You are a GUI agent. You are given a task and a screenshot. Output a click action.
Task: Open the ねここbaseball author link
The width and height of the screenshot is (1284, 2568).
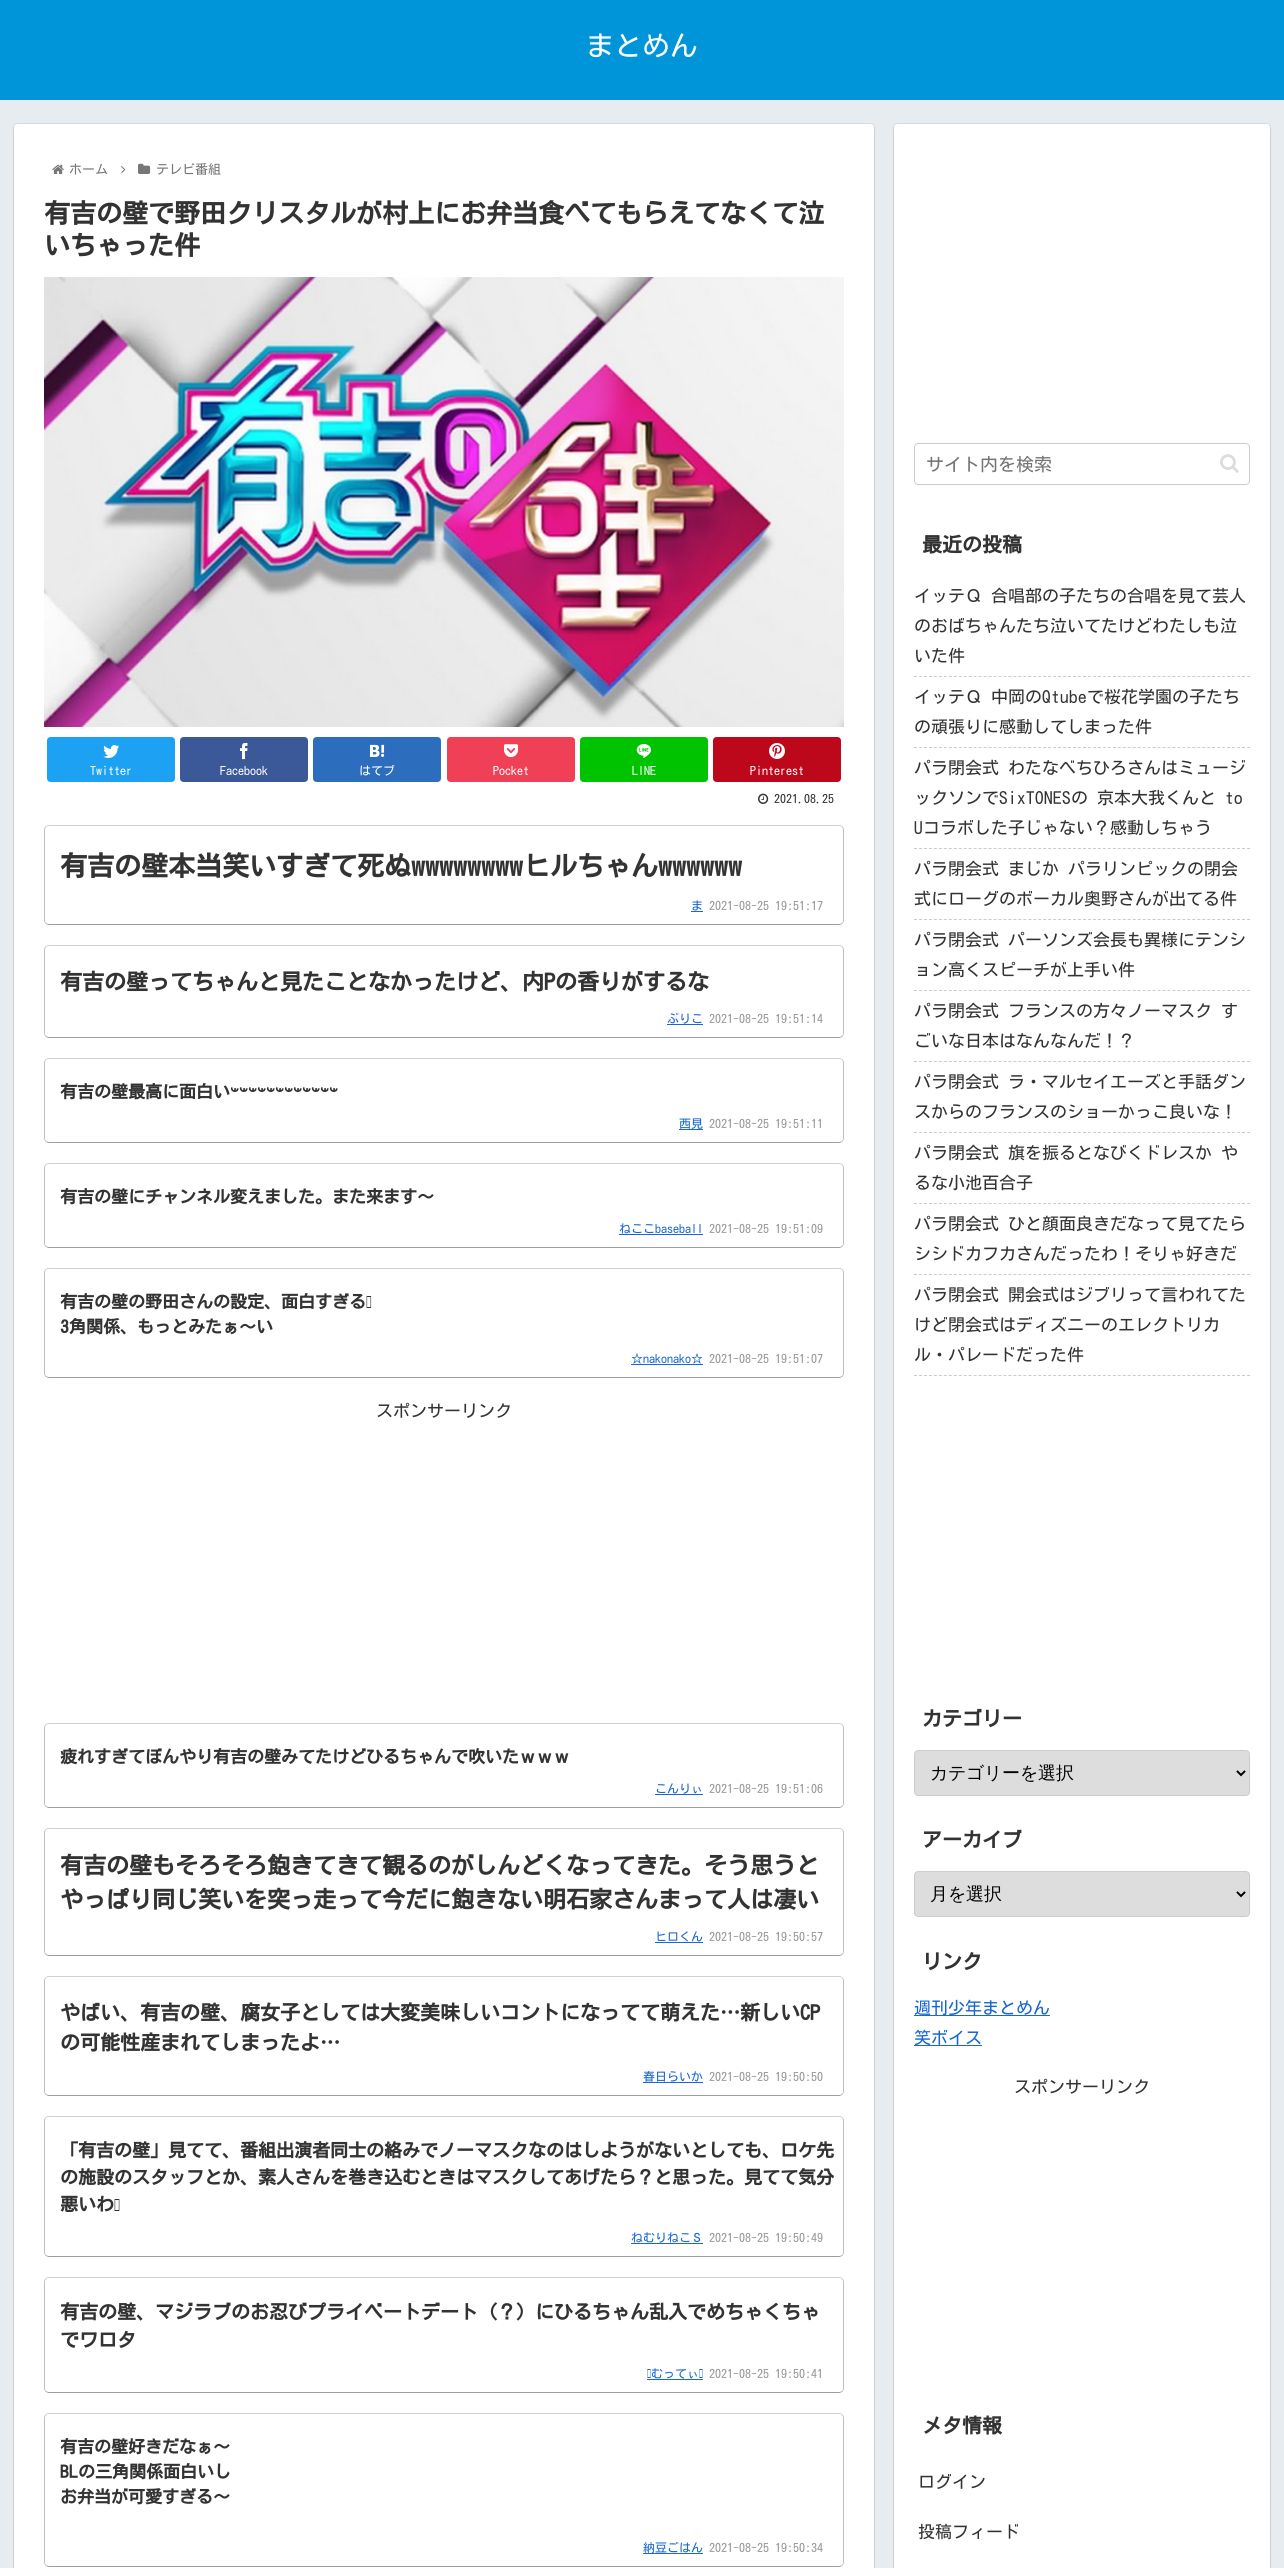pyautogui.click(x=661, y=1229)
